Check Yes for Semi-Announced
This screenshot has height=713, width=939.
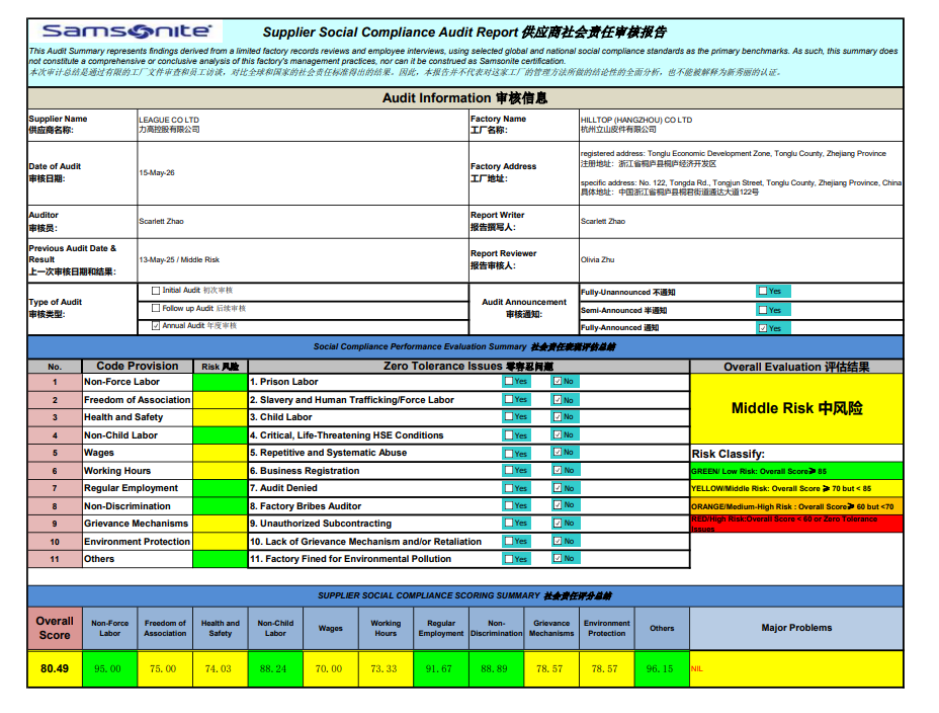coord(763,310)
